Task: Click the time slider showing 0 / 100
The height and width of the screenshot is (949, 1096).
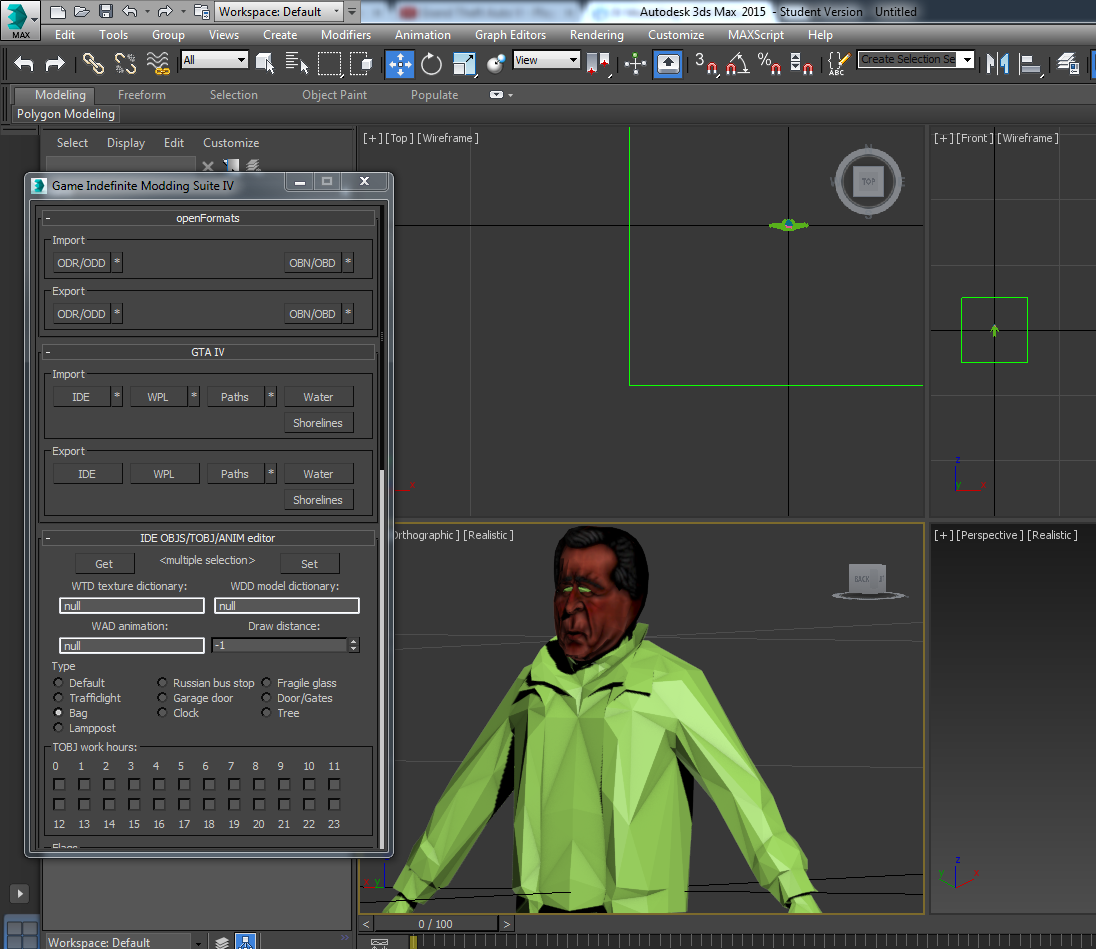Action: [435, 924]
